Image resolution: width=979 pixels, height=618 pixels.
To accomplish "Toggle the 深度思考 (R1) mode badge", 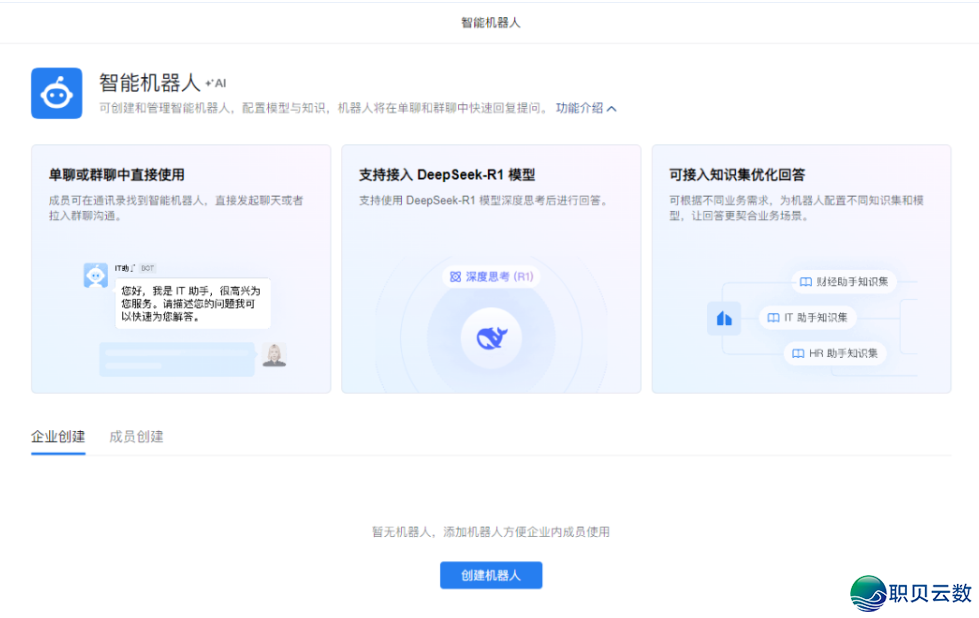I will point(491,276).
